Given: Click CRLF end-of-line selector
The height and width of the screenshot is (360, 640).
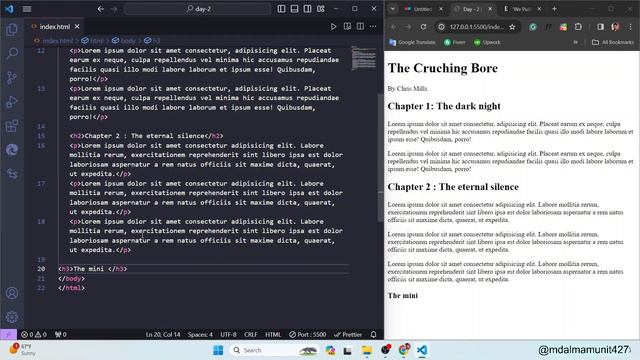Looking at the screenshot, I should [251, 334].
